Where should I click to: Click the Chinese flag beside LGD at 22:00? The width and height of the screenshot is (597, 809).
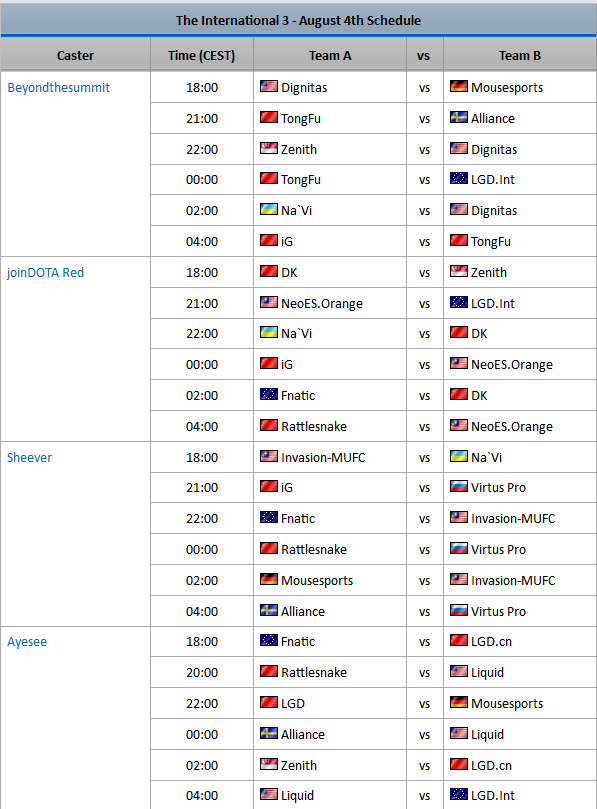pyautogui.click(x=269, y=702)
